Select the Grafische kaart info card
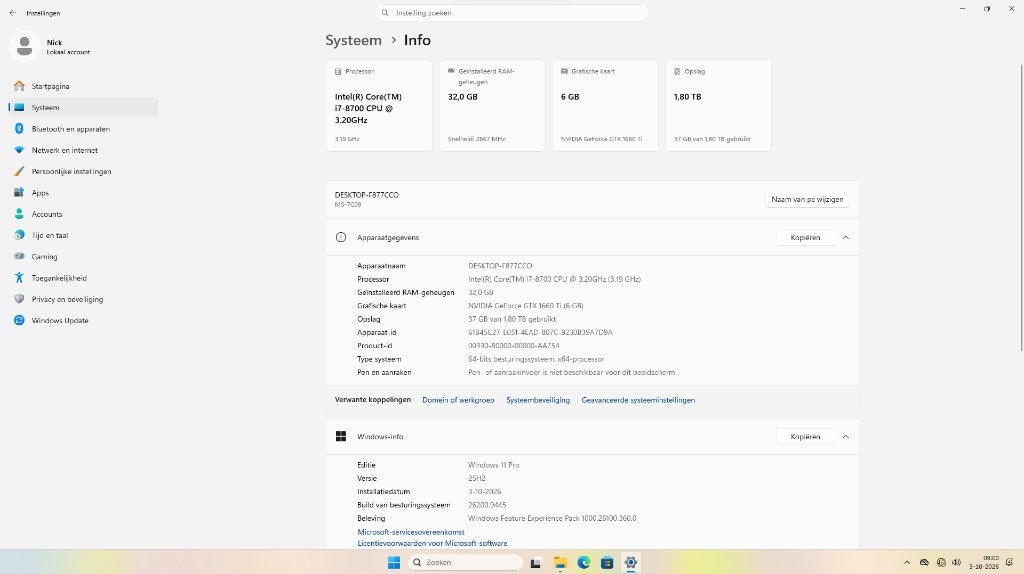 [605, 105]
